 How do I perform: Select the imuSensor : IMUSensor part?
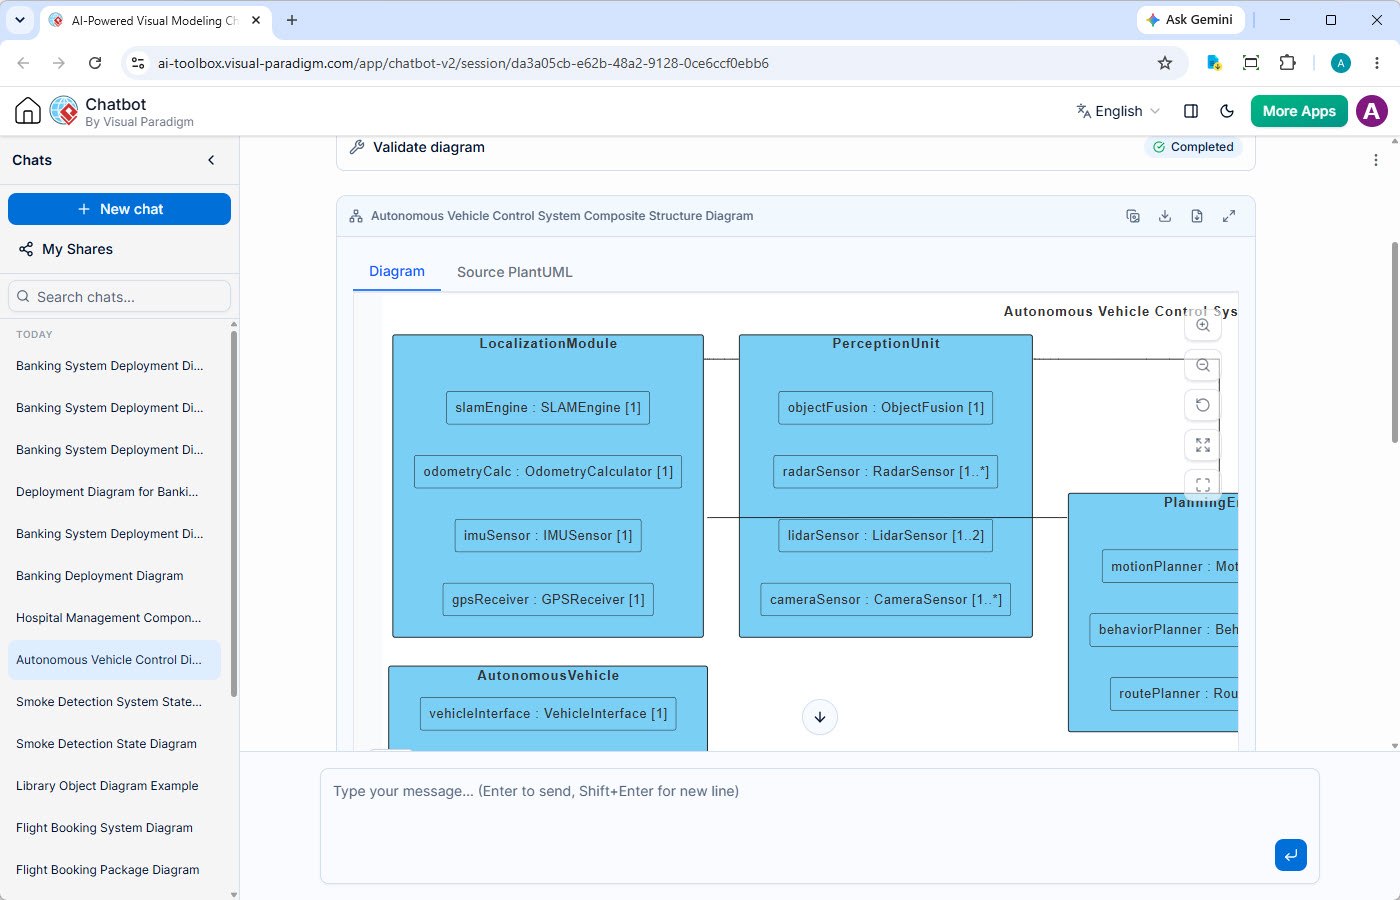(548, 536)
